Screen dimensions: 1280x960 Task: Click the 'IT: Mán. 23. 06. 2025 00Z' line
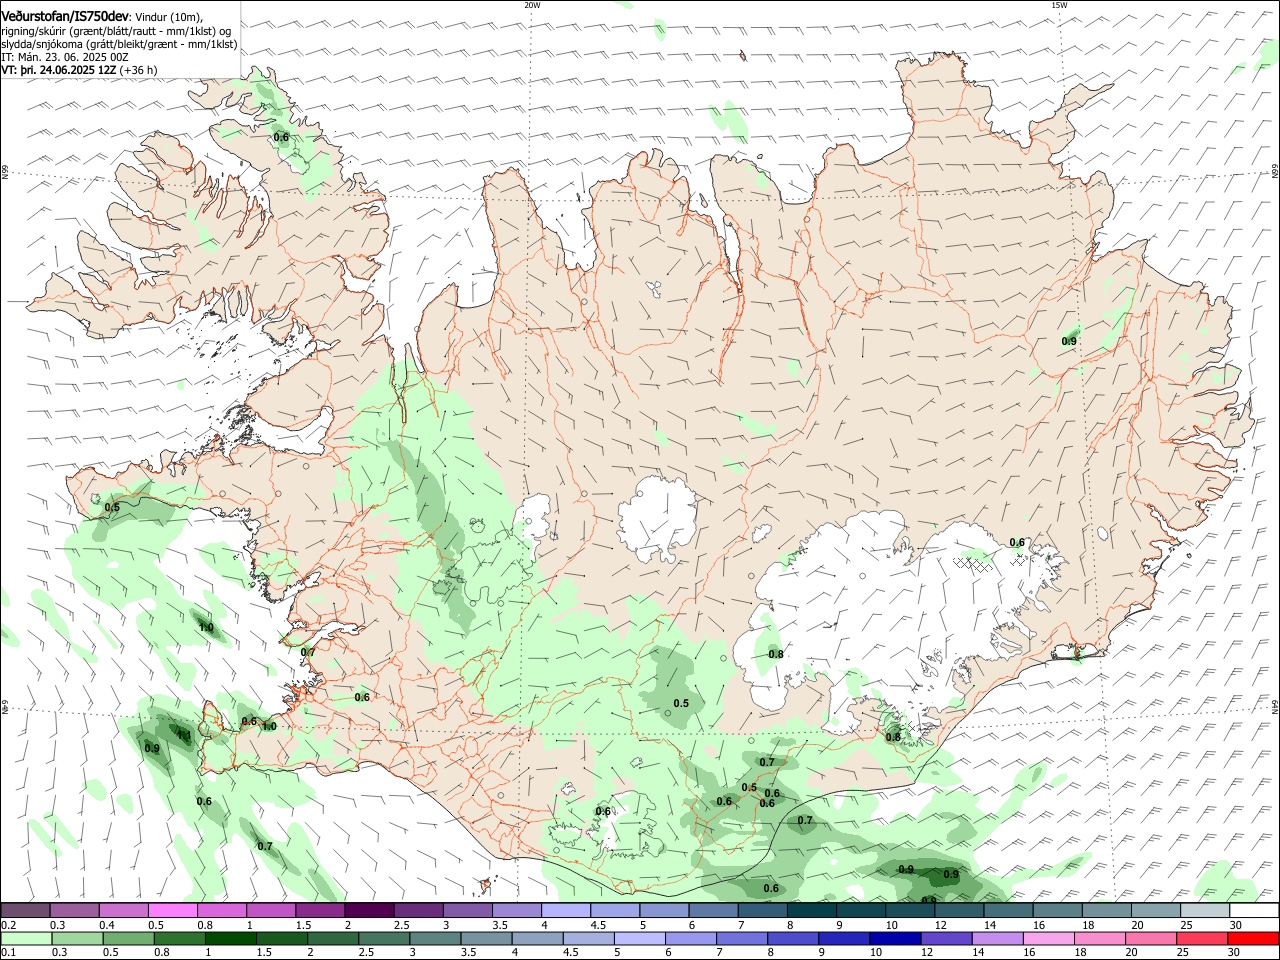click(x=65, y=57)
